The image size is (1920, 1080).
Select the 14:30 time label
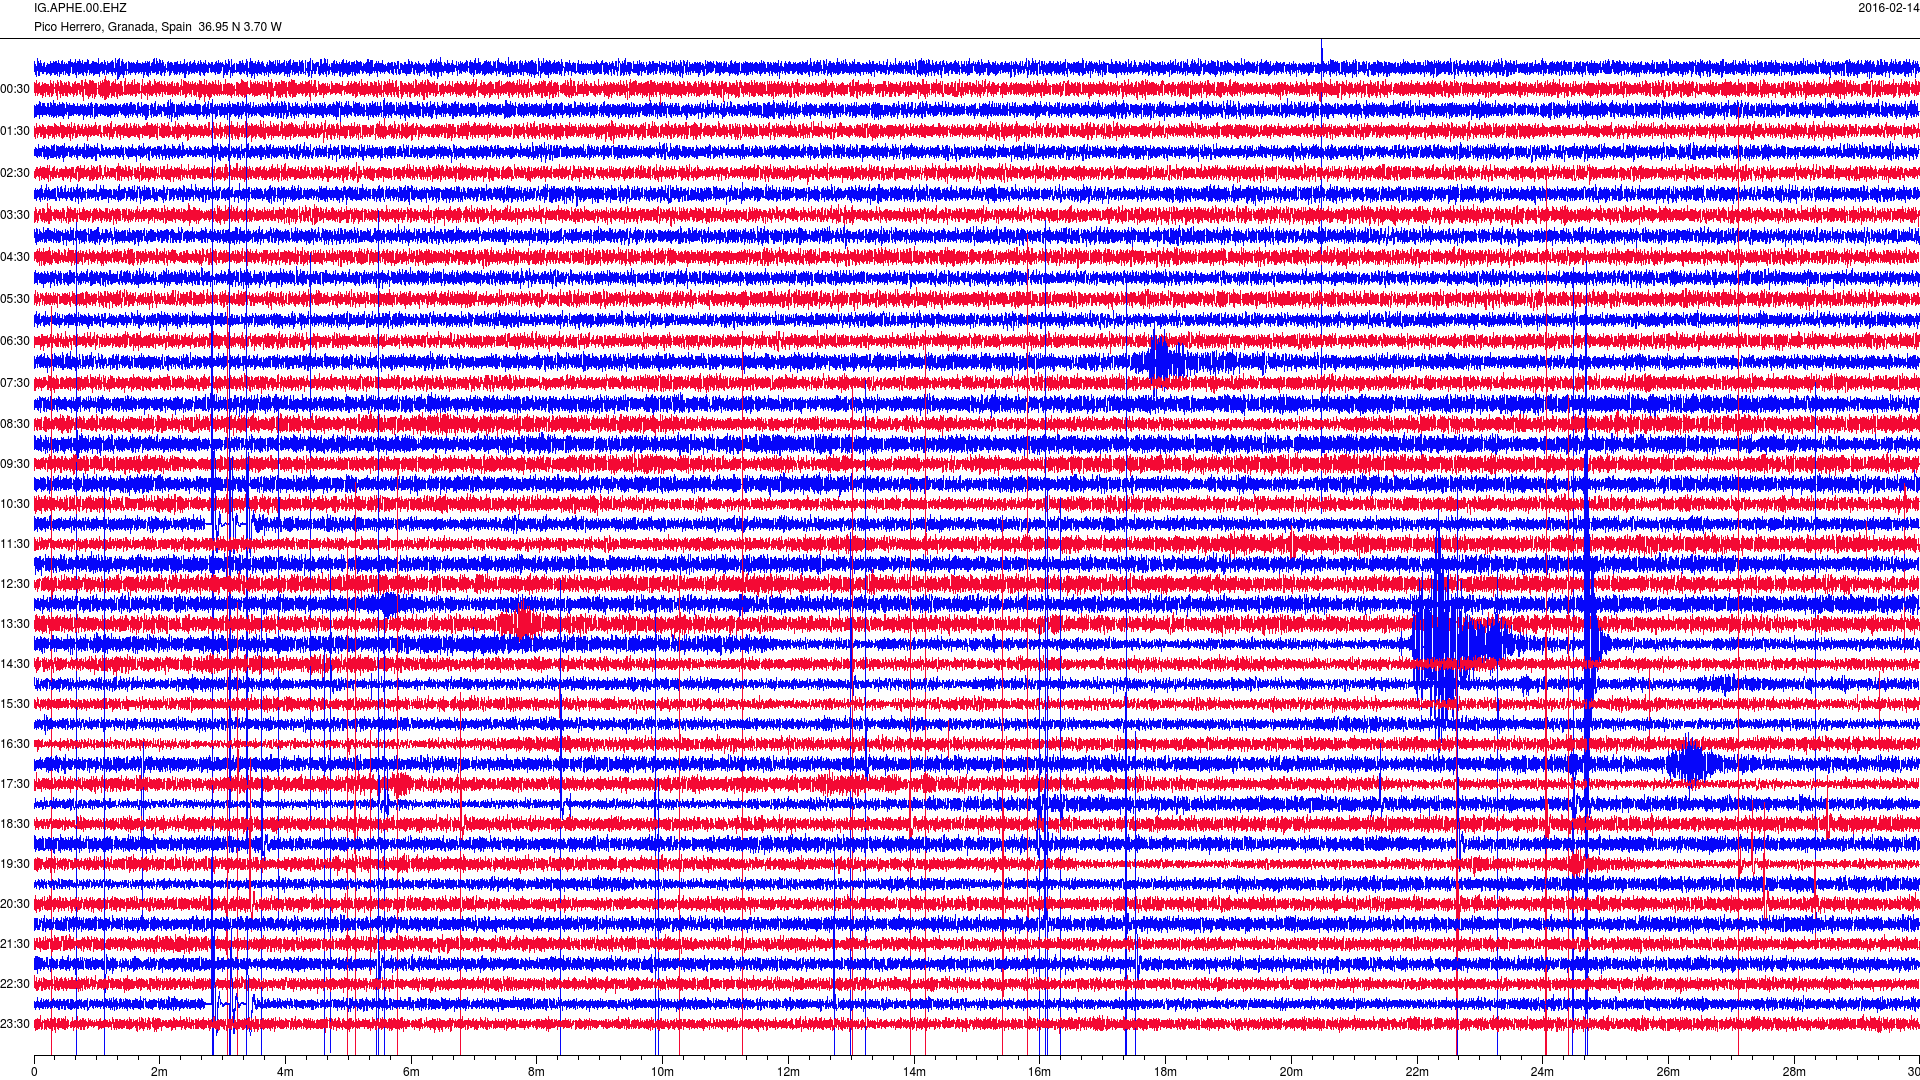[x=15, y=664]
